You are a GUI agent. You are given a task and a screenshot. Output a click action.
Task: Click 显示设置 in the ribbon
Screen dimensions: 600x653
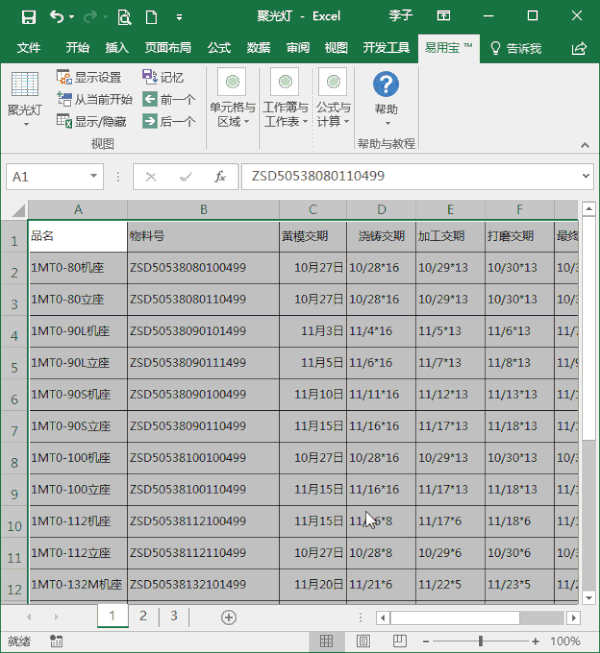[89, 77]
